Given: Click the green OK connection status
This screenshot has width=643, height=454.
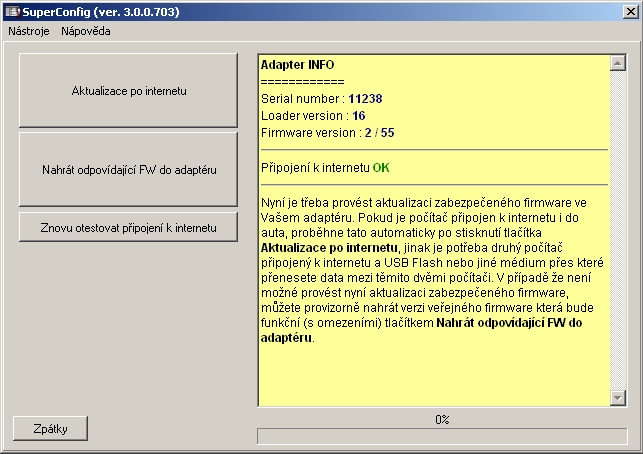Looking at the screenshot, I should coord(381,168).
